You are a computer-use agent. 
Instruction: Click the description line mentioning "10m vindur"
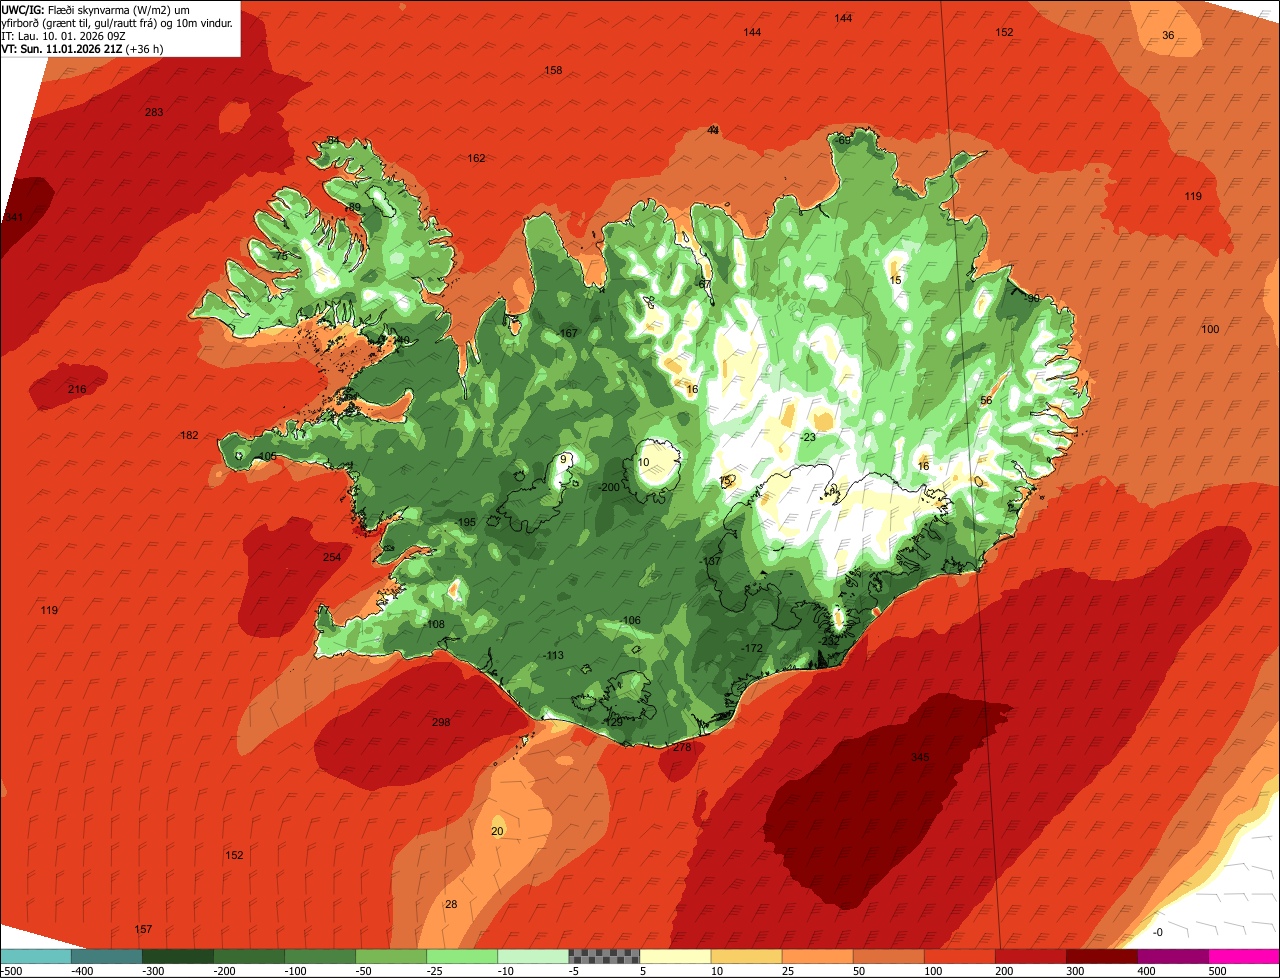tap(116, 22)
